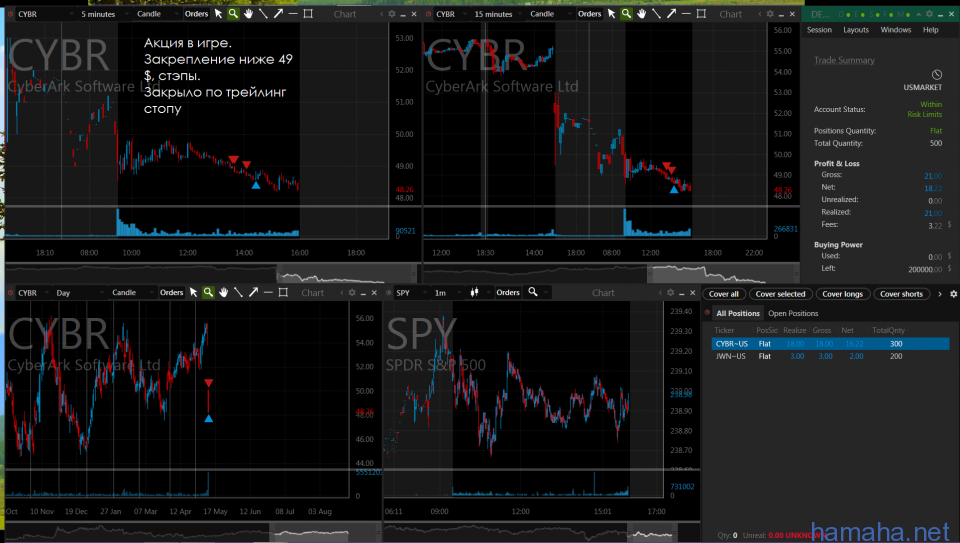Open the Windows menu

[x=896, y=29]
